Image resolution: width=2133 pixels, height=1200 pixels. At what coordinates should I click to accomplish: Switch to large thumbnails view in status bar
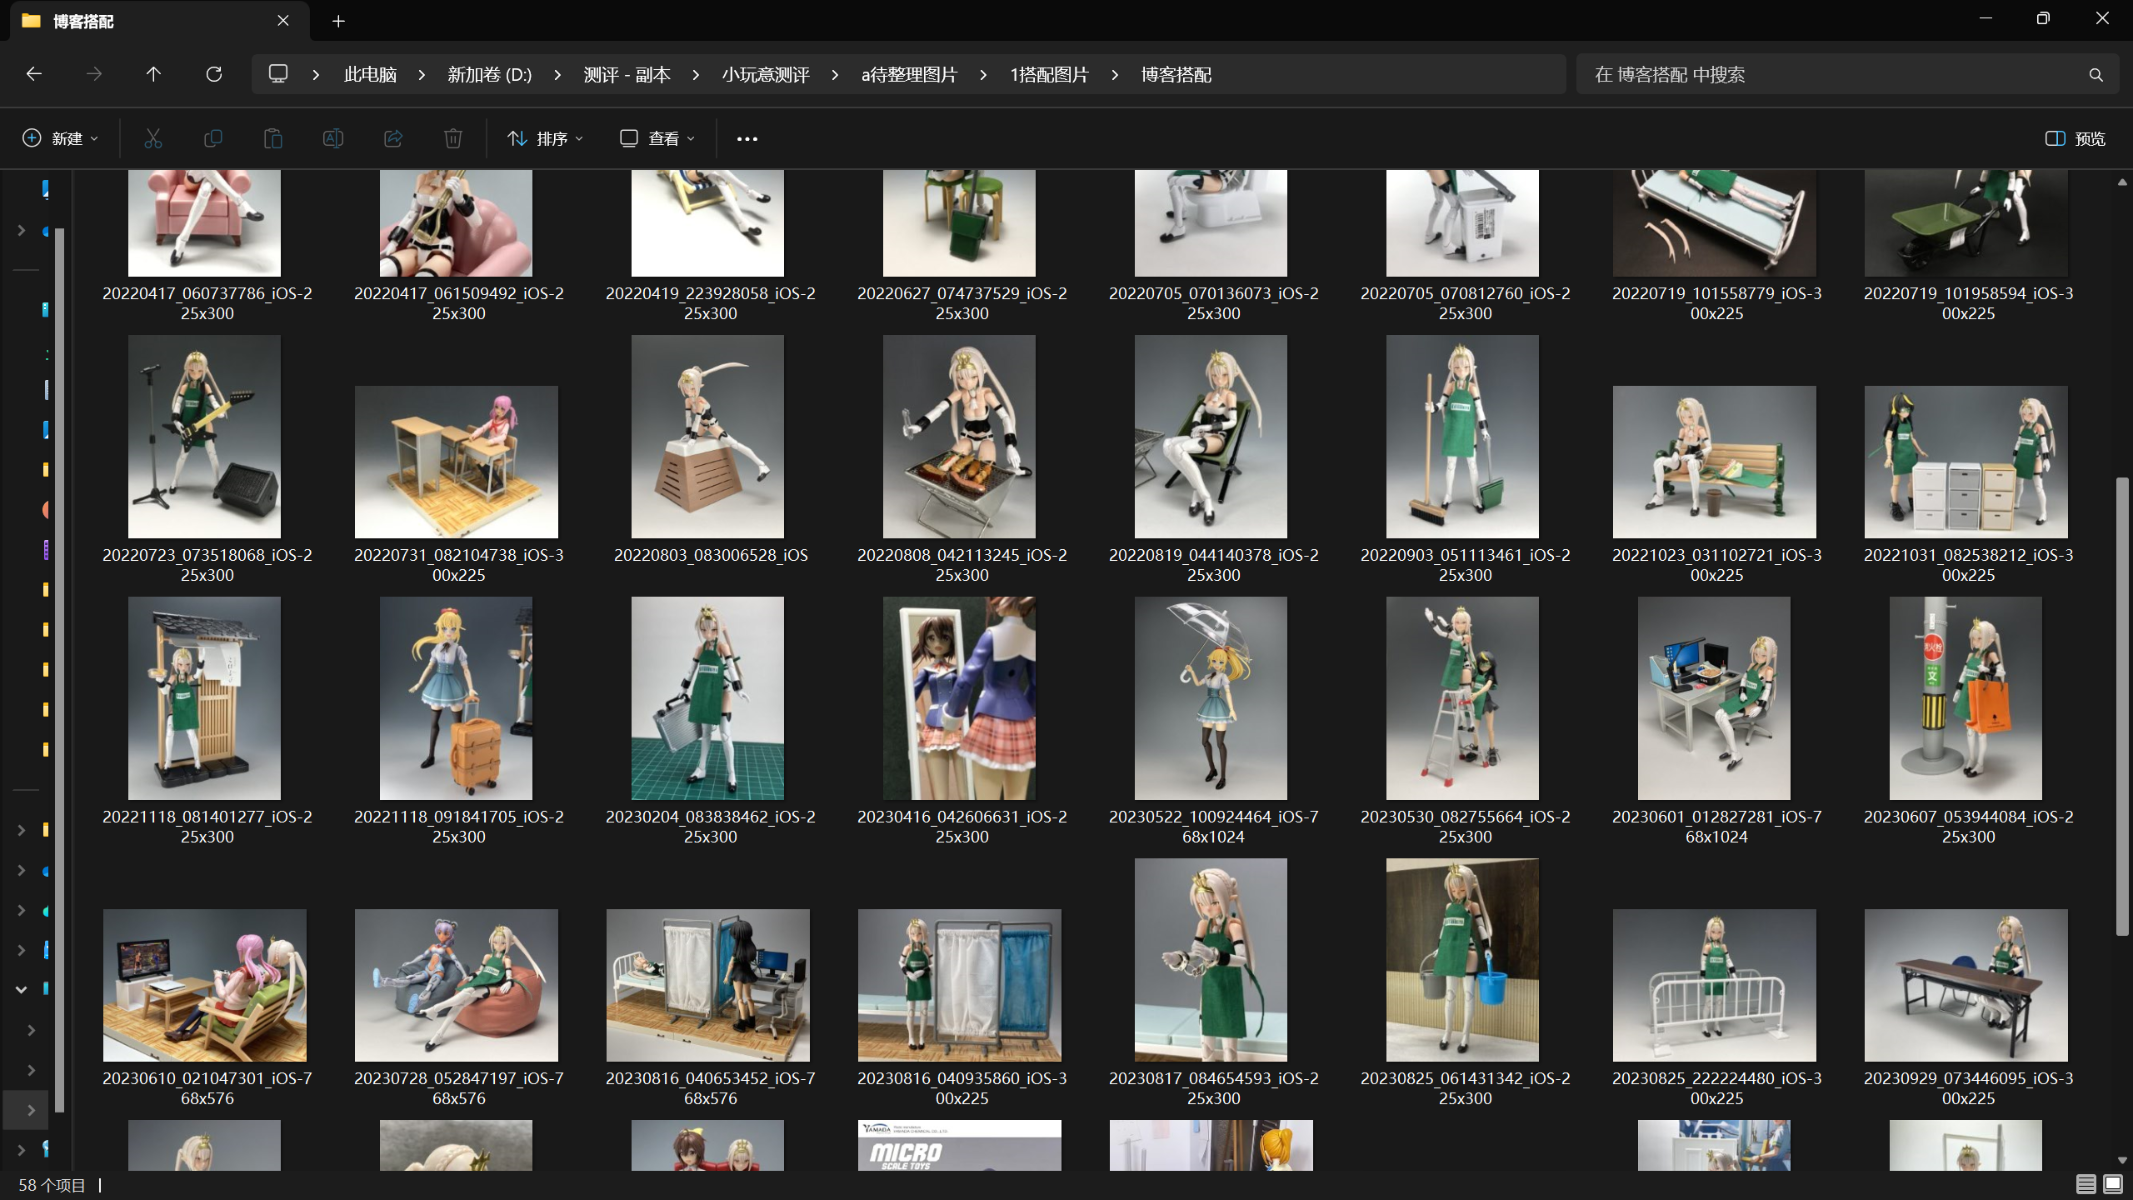2112,1184
